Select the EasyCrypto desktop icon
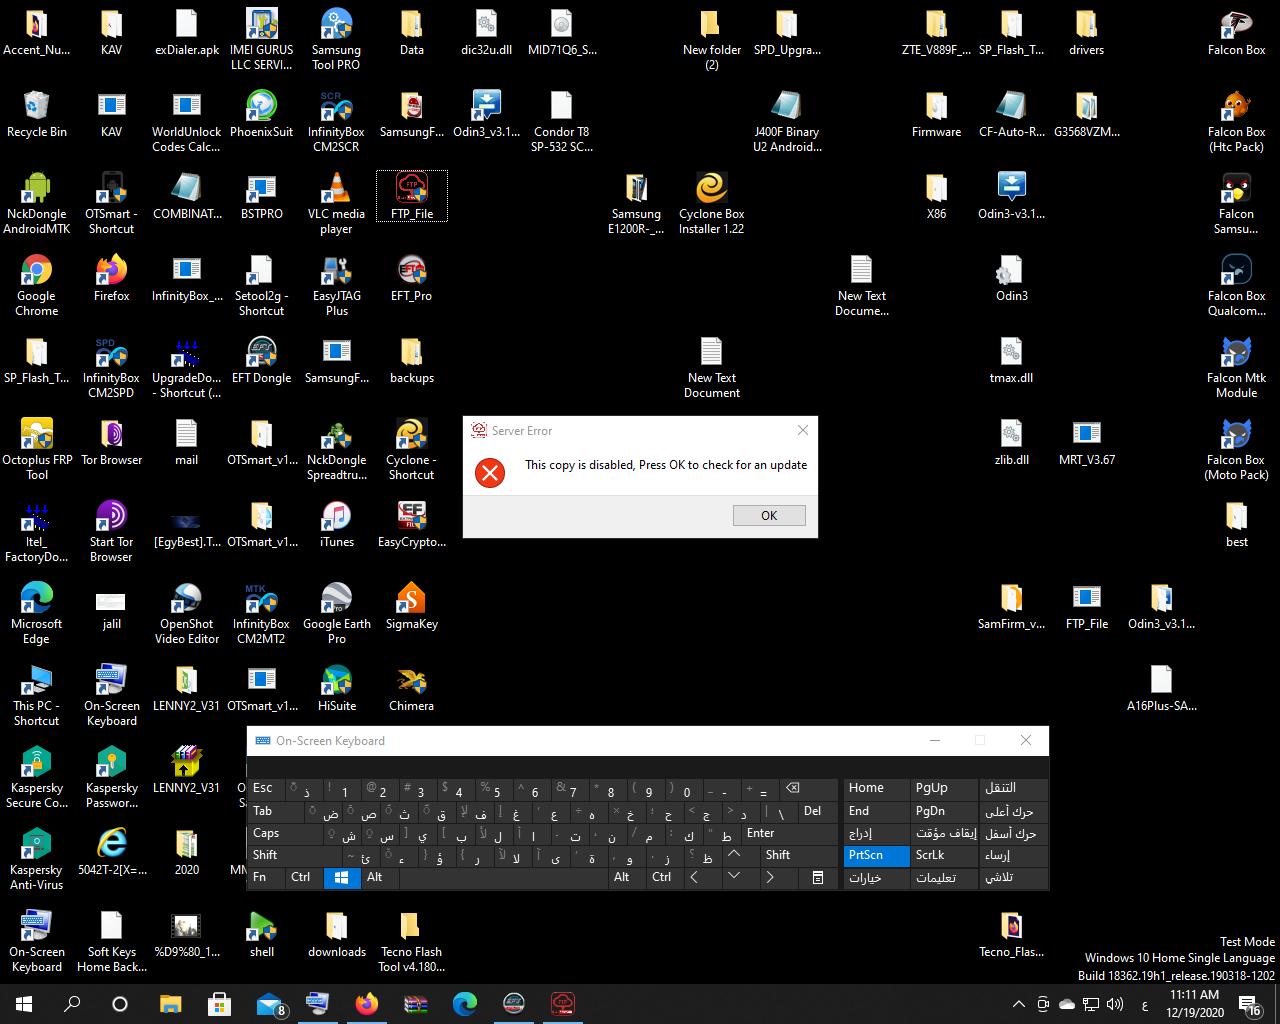The width and height of the screenshot is (1280, 1024). tap(412, 525)
